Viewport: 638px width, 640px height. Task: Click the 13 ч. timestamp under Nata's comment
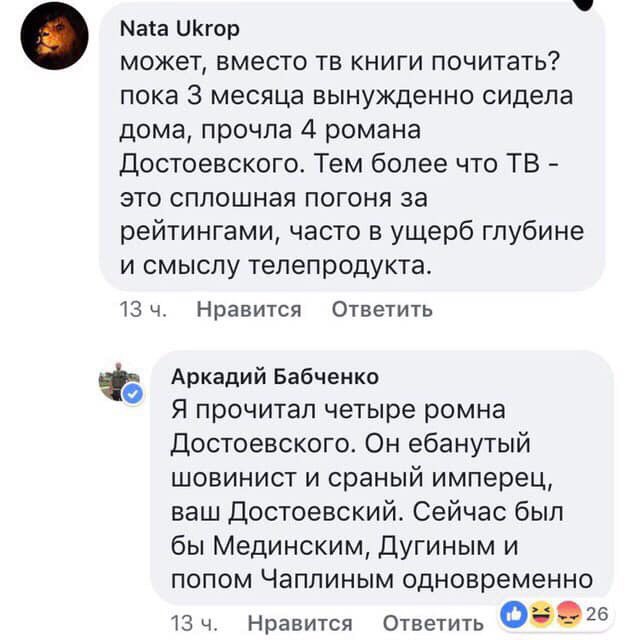click(x=142, y=309)
